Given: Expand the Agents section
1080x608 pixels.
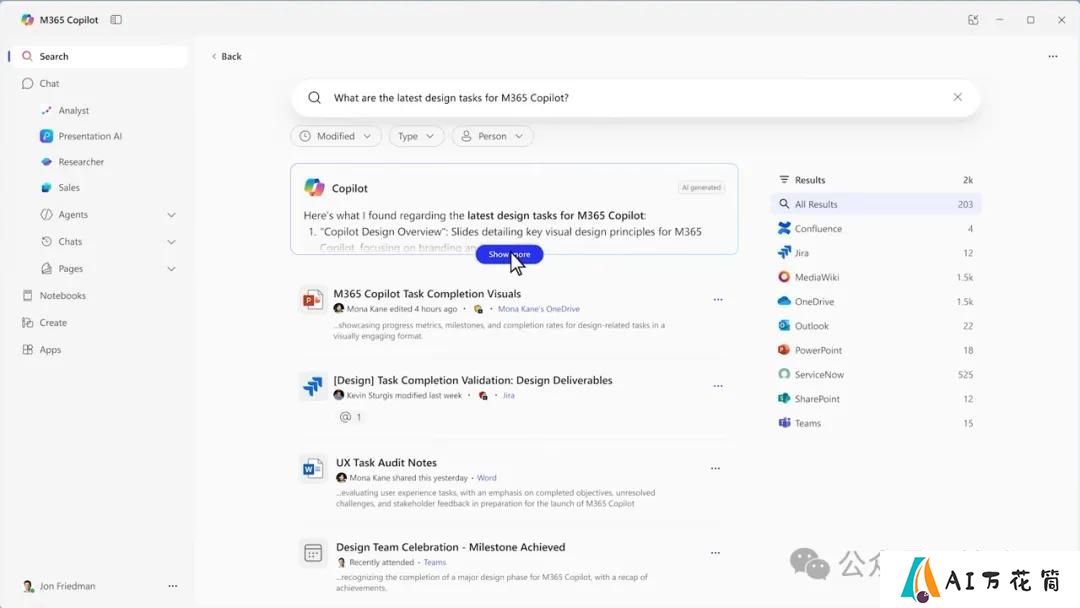Looking at the screenshot, I should (x=172, y=215).
